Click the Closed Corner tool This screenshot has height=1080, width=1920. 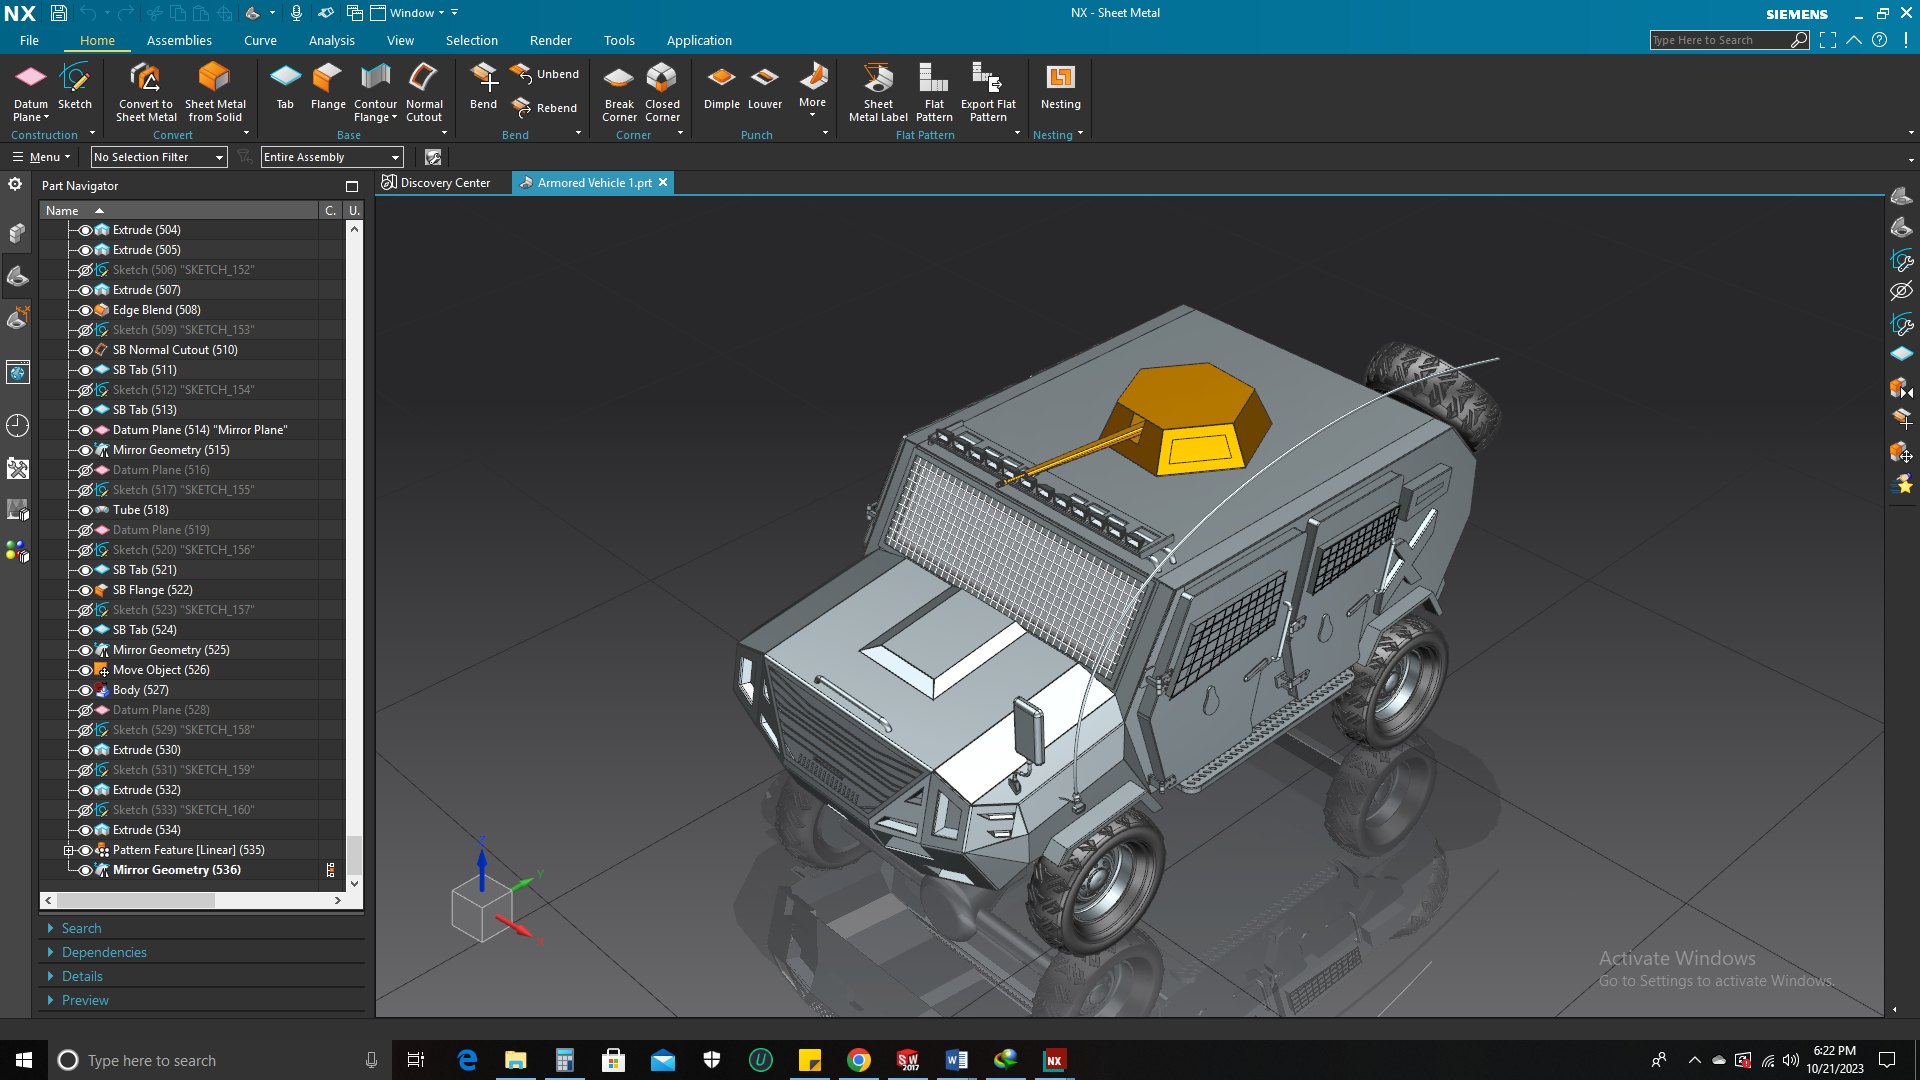662,92
